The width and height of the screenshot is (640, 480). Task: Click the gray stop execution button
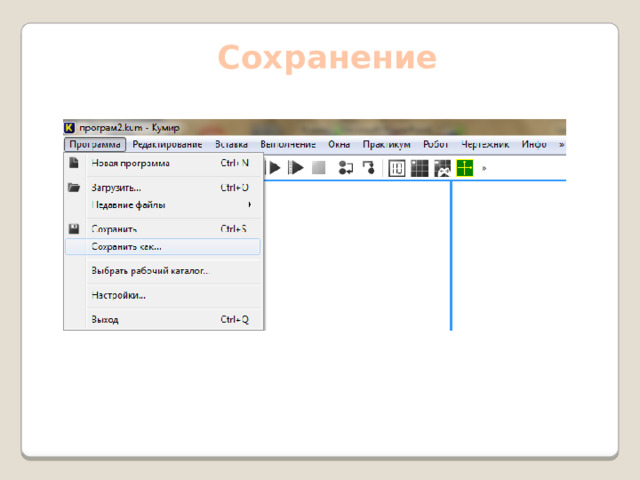pos(318,168)
